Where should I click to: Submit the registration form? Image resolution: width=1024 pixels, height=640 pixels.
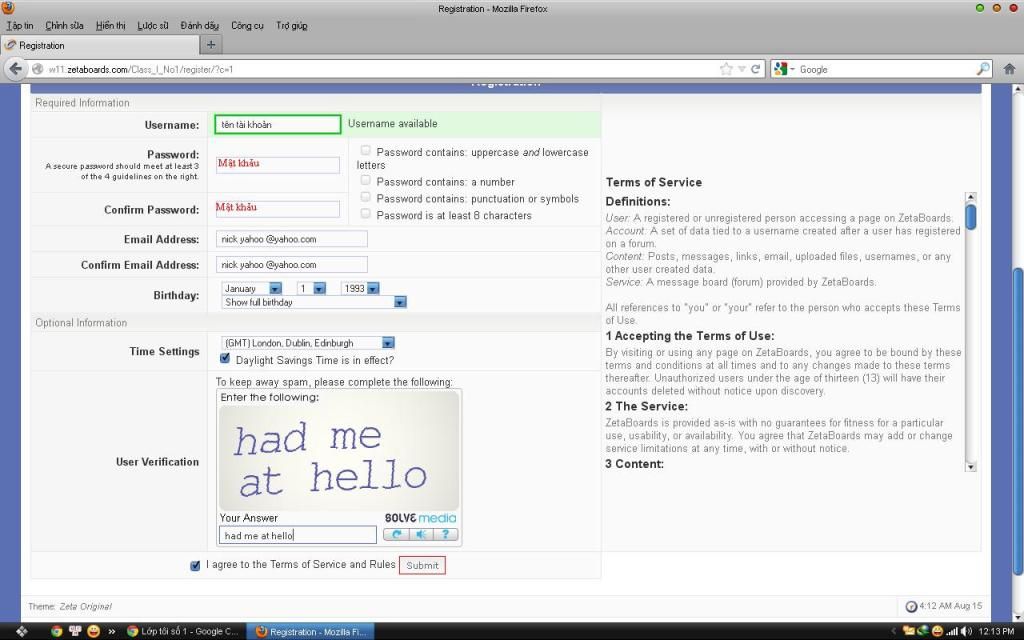pyautogui.click(x=422, y=565)
